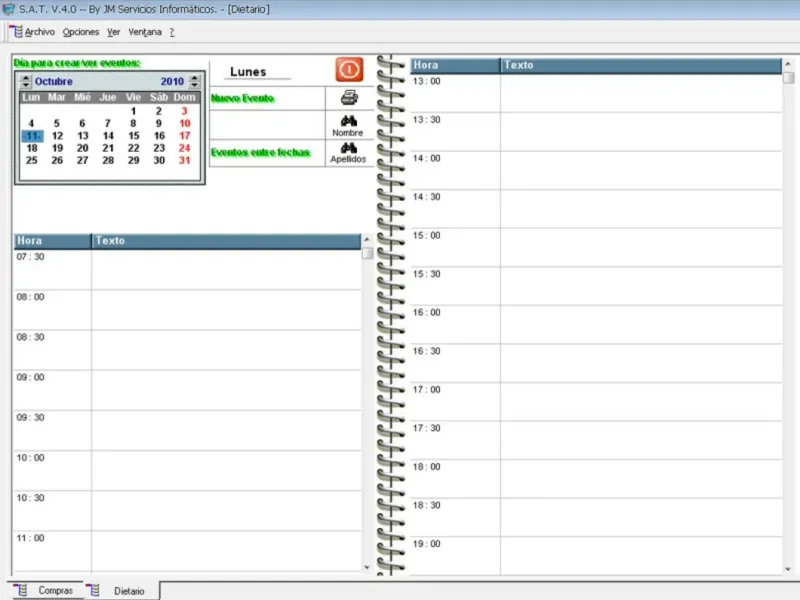
Task: Open the Ventana menu
Action: click(145, 32)
